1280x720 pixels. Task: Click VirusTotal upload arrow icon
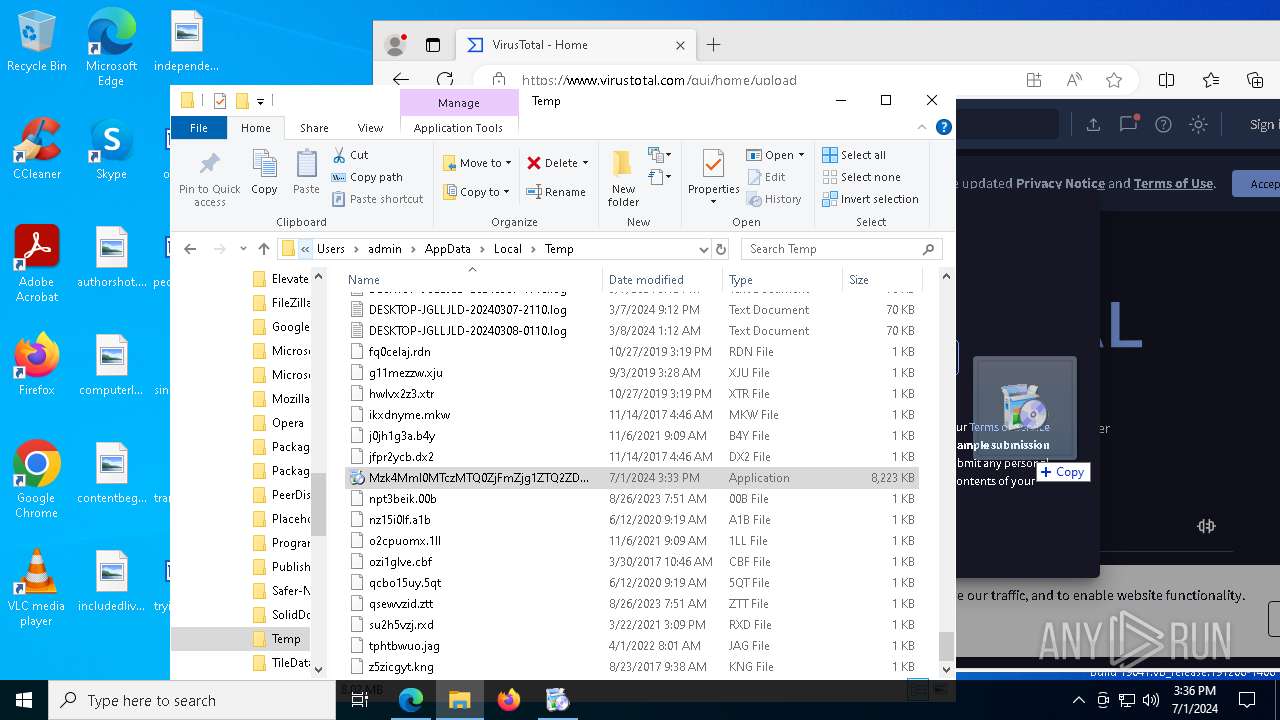pos(1093,125)
